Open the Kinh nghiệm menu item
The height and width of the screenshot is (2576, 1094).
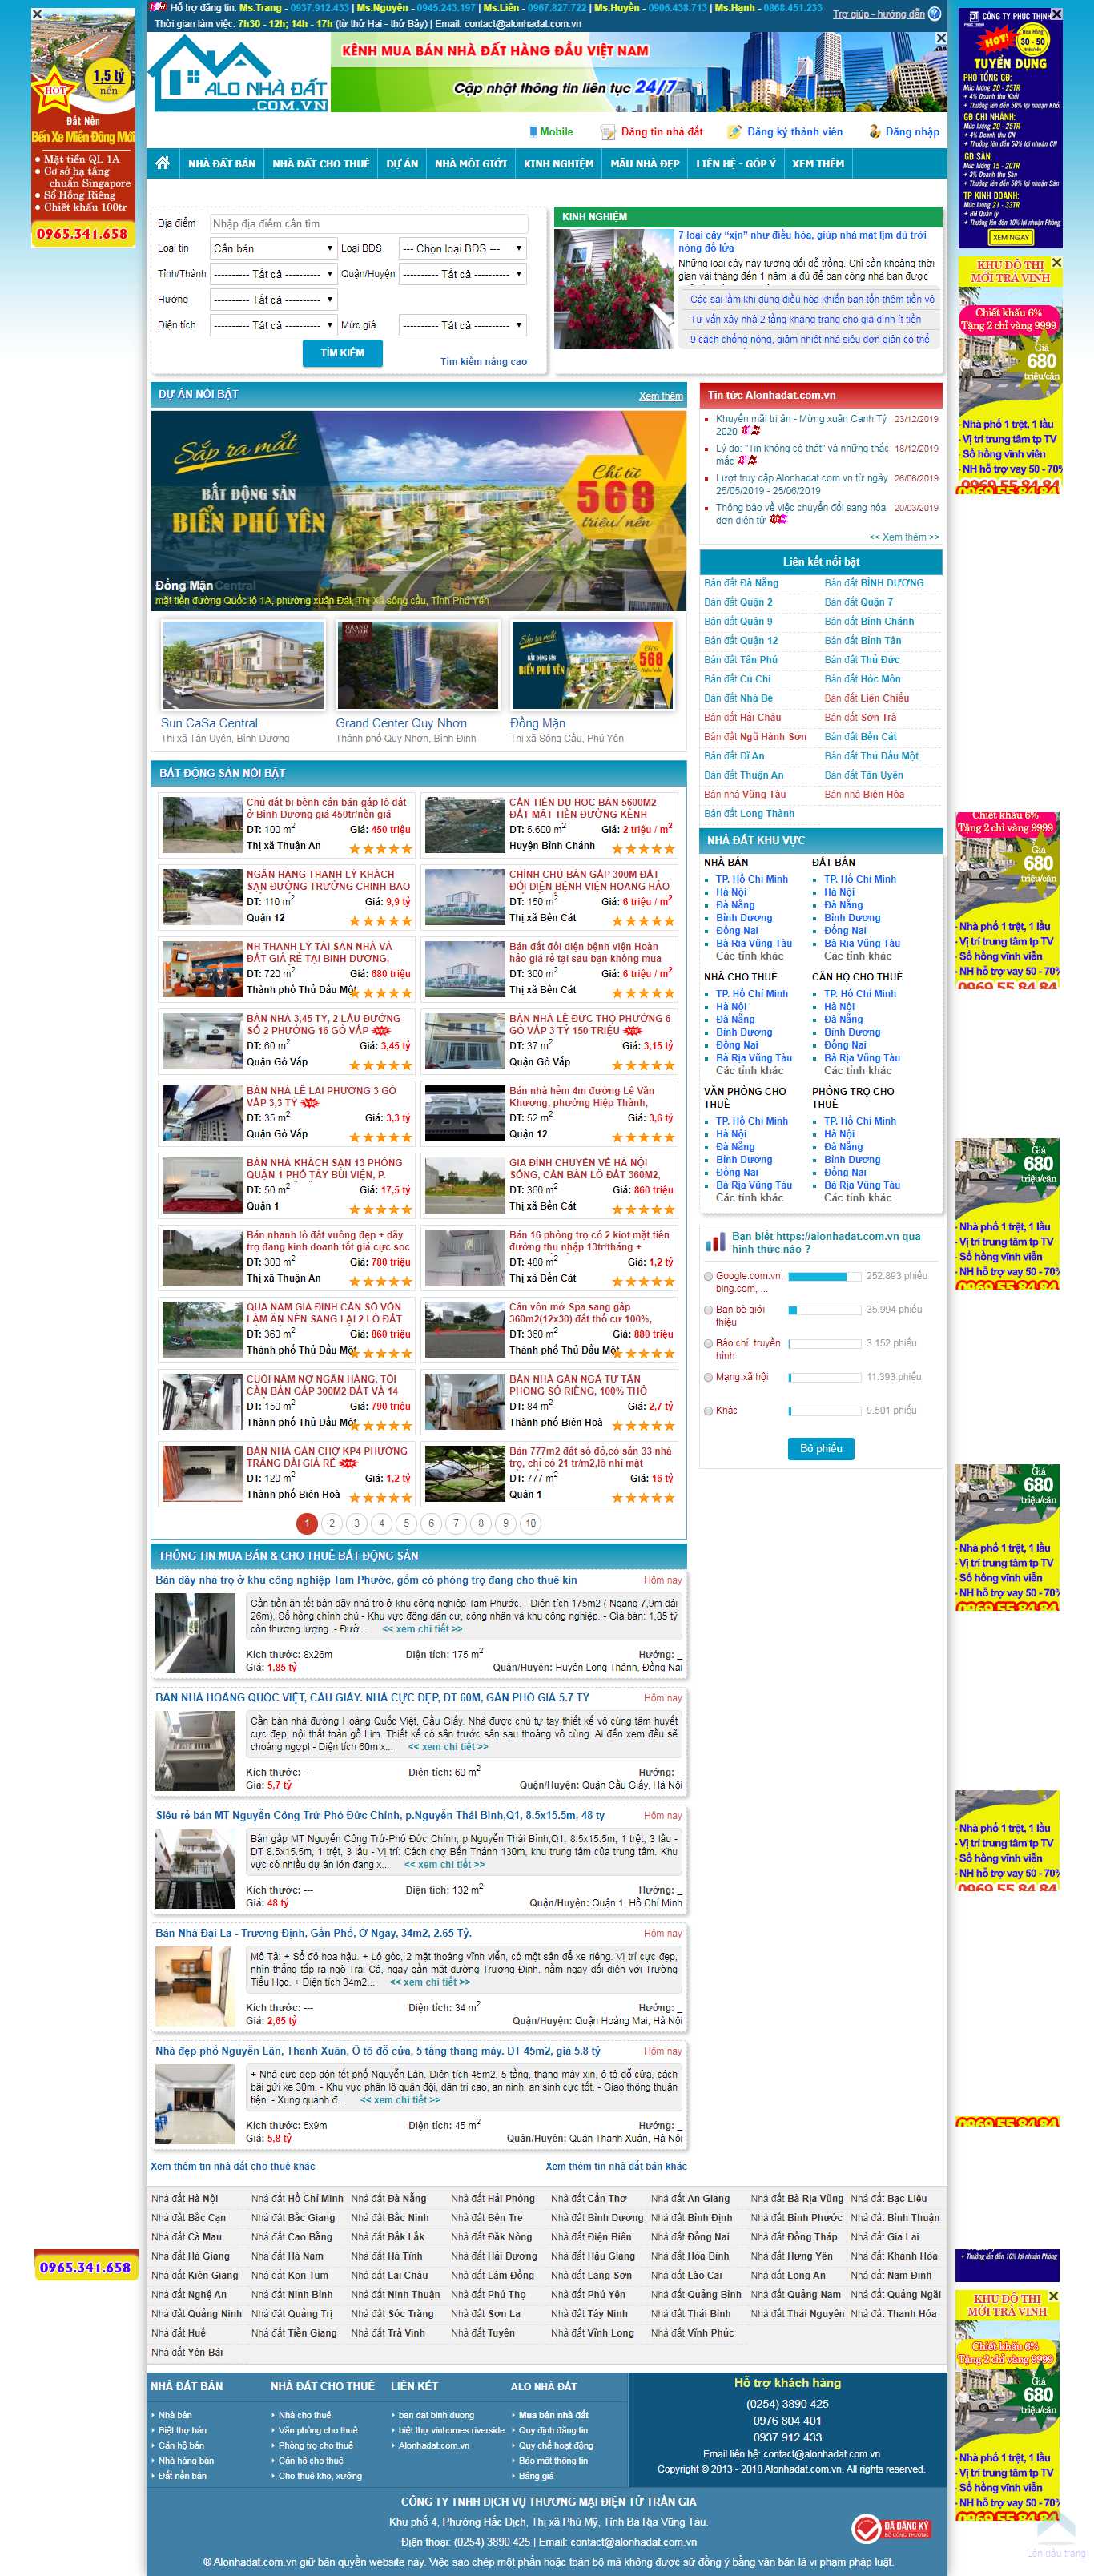[559, 164]
